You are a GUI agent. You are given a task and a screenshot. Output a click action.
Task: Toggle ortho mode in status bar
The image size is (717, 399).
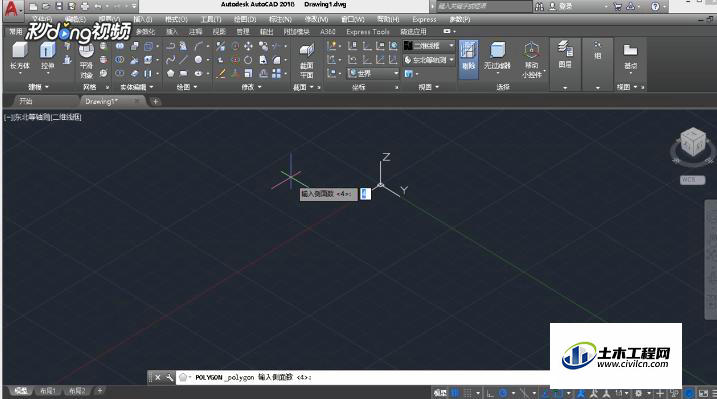coord(490,393)
